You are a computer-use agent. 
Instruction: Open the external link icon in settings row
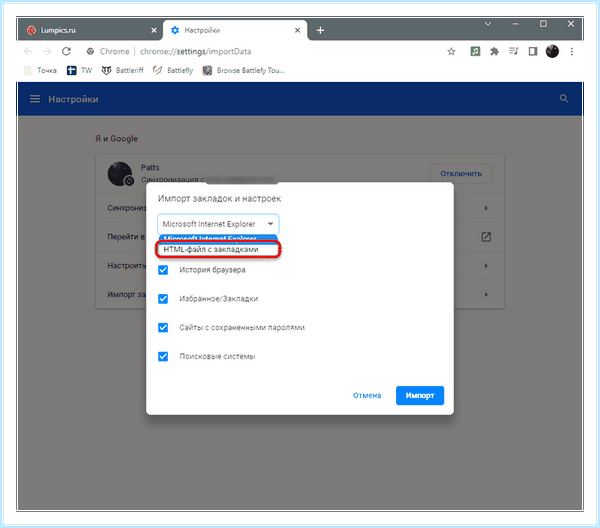[486, 237]
